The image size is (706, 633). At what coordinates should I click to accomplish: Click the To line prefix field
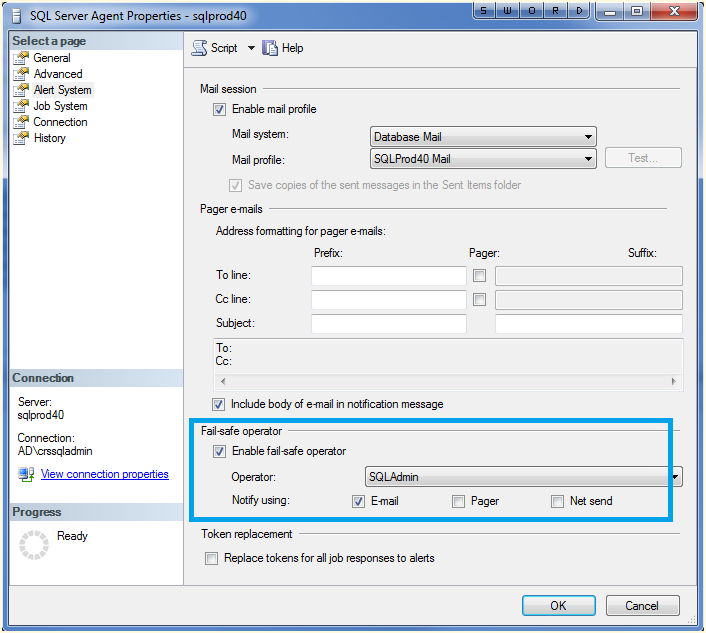coord(388,276)
